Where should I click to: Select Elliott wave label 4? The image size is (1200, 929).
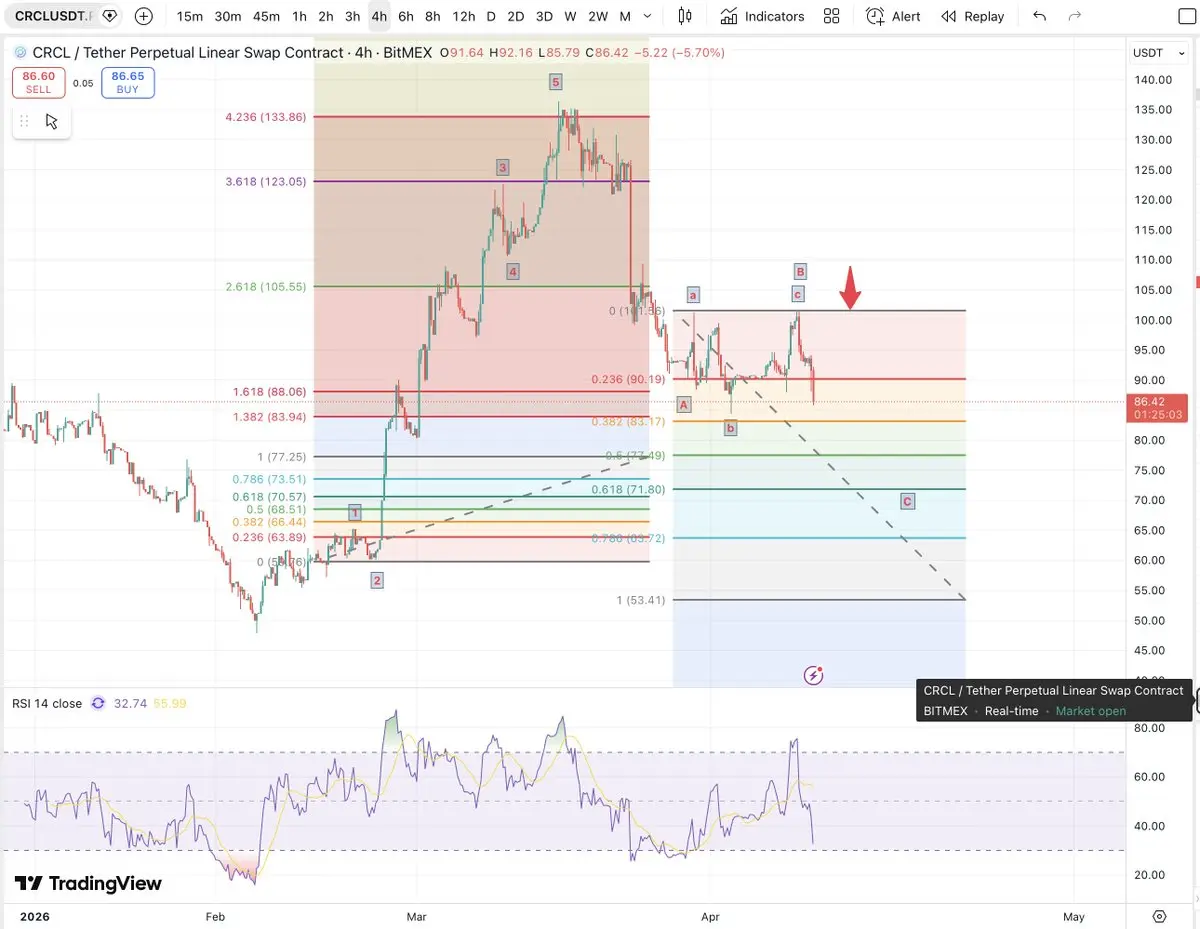coord(512,271)
